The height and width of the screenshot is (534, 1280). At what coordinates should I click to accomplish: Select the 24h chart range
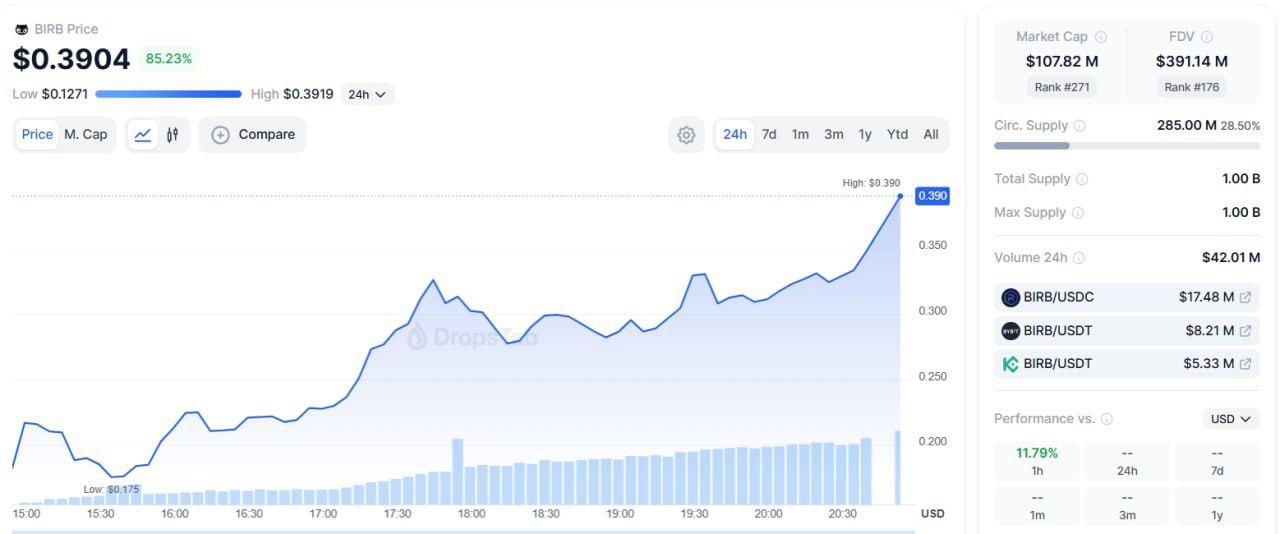tap(735, 135)
